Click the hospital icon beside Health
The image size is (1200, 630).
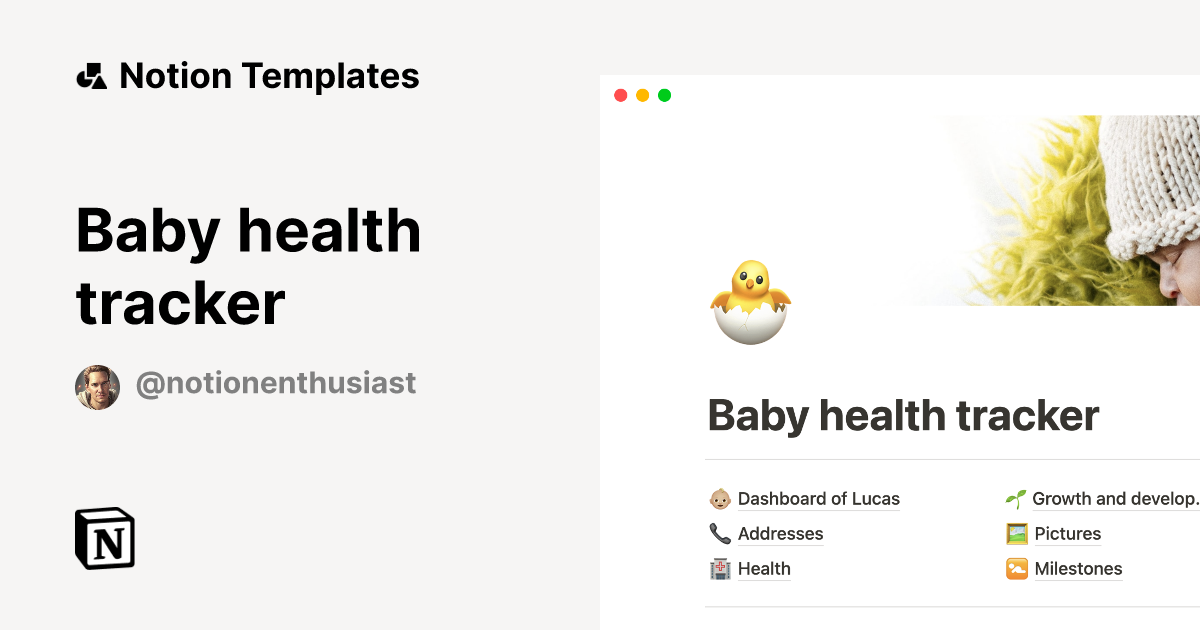coord(719,569)
